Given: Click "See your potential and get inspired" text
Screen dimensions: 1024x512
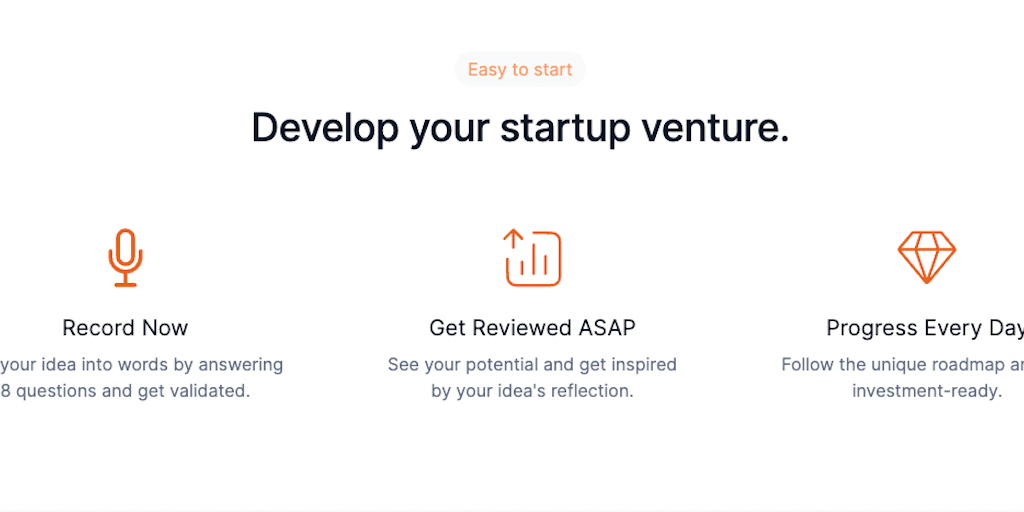Looking at the screenshot, I should pos(532,365).
